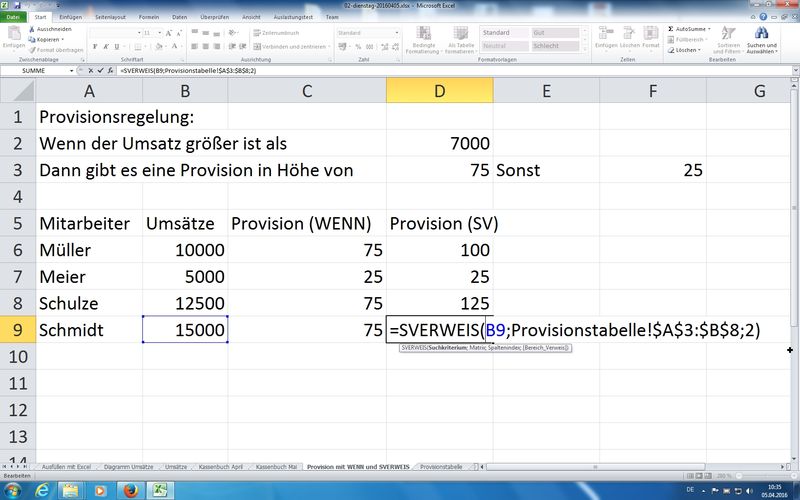The height and width of the screenshot is (500, 800).
Task: Click the Sortieren und Filtern icon
Action: coord(729,35)
